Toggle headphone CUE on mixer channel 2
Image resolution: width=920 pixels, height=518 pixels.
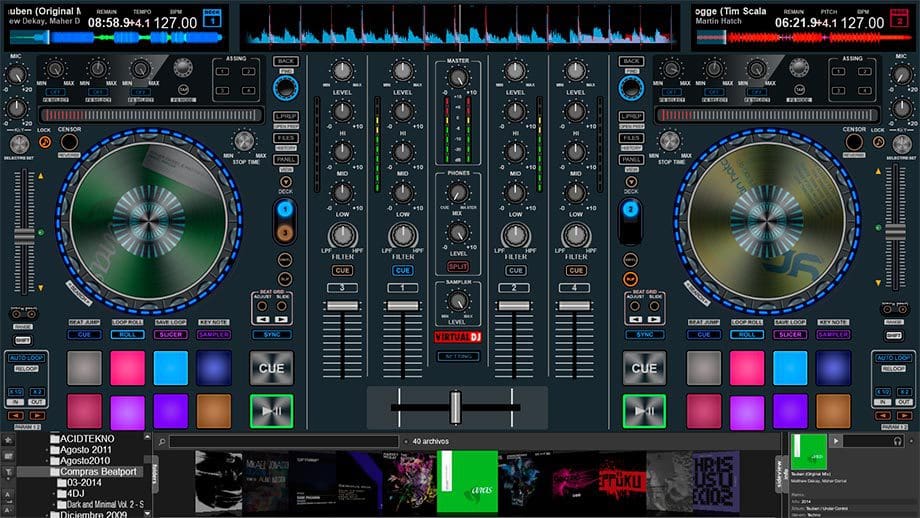(515, 270)
